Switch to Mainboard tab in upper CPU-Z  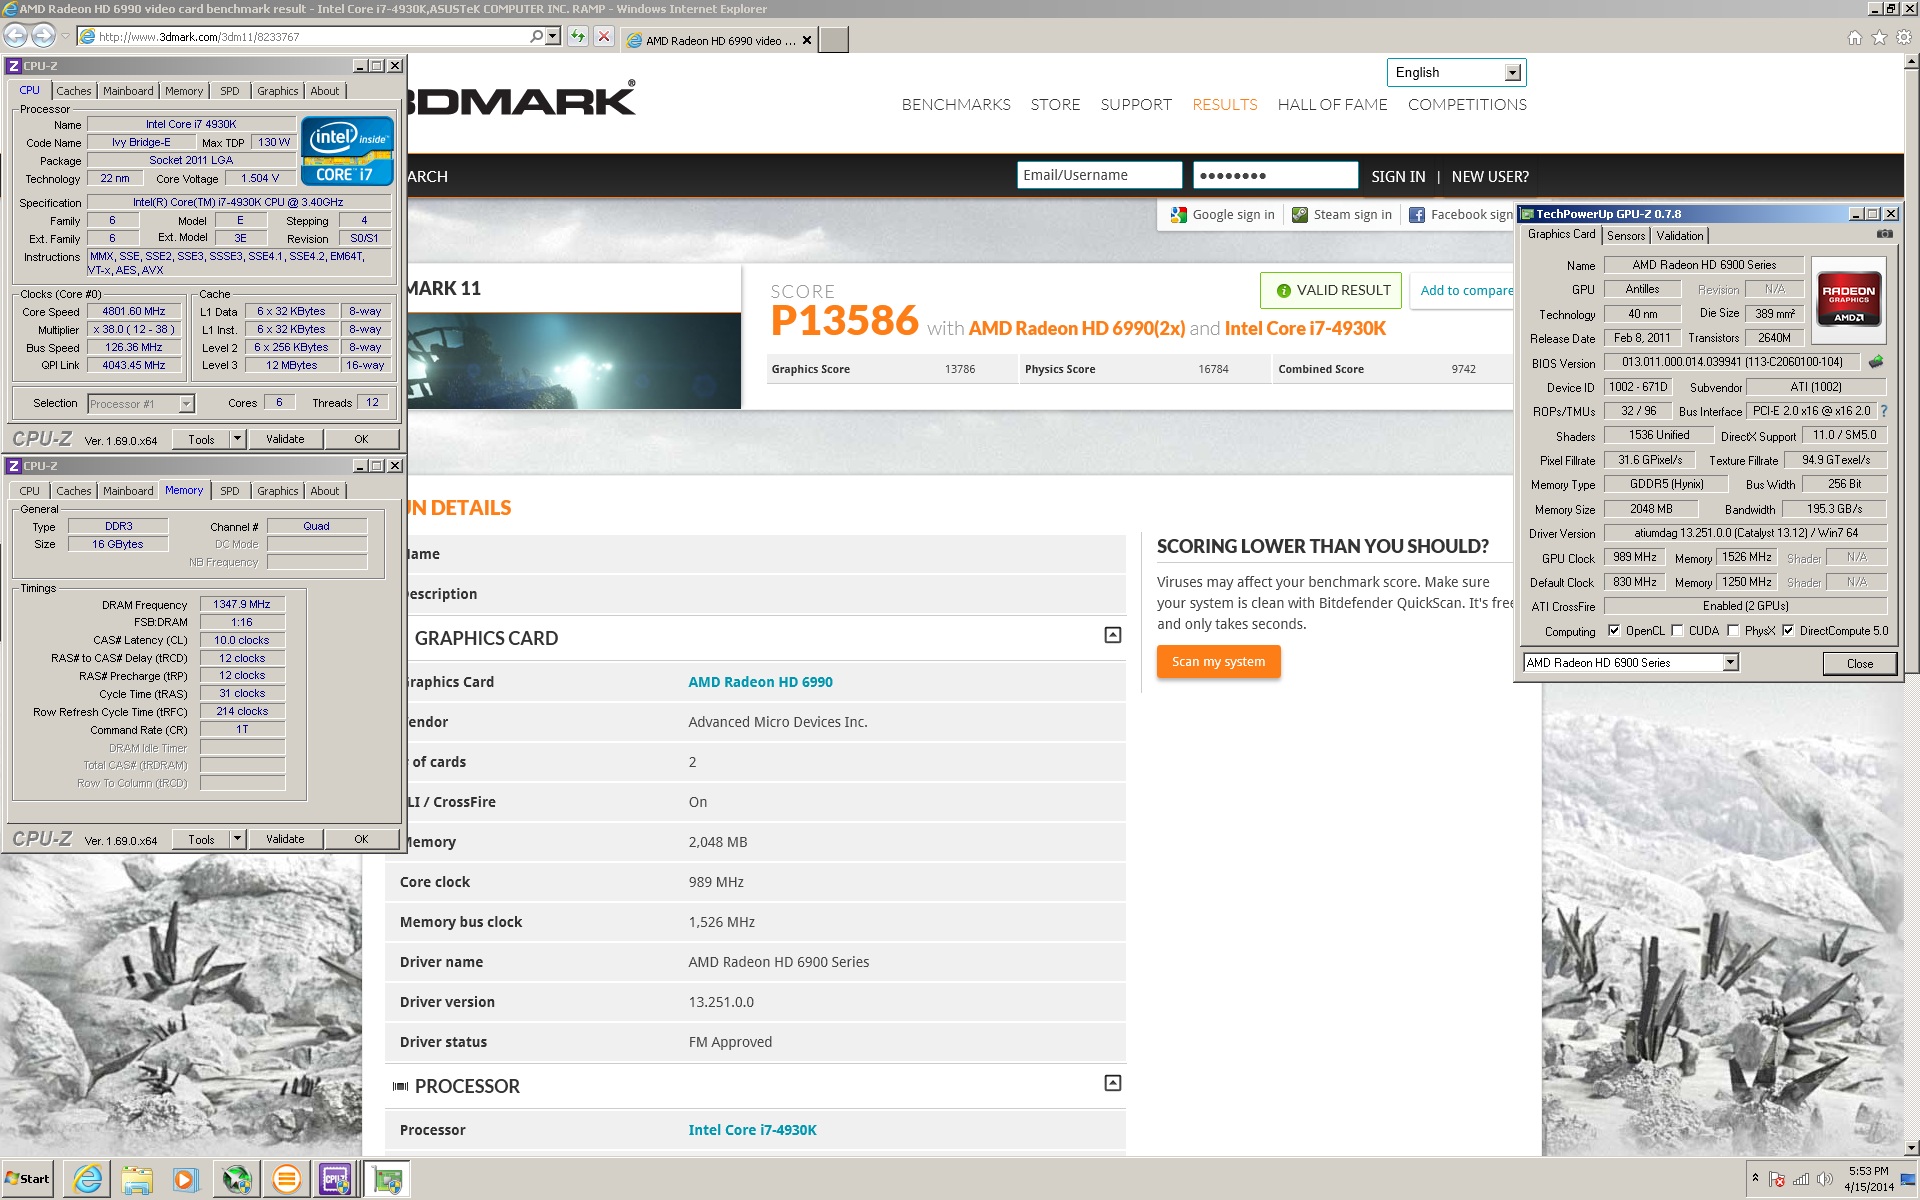(128, 91)
